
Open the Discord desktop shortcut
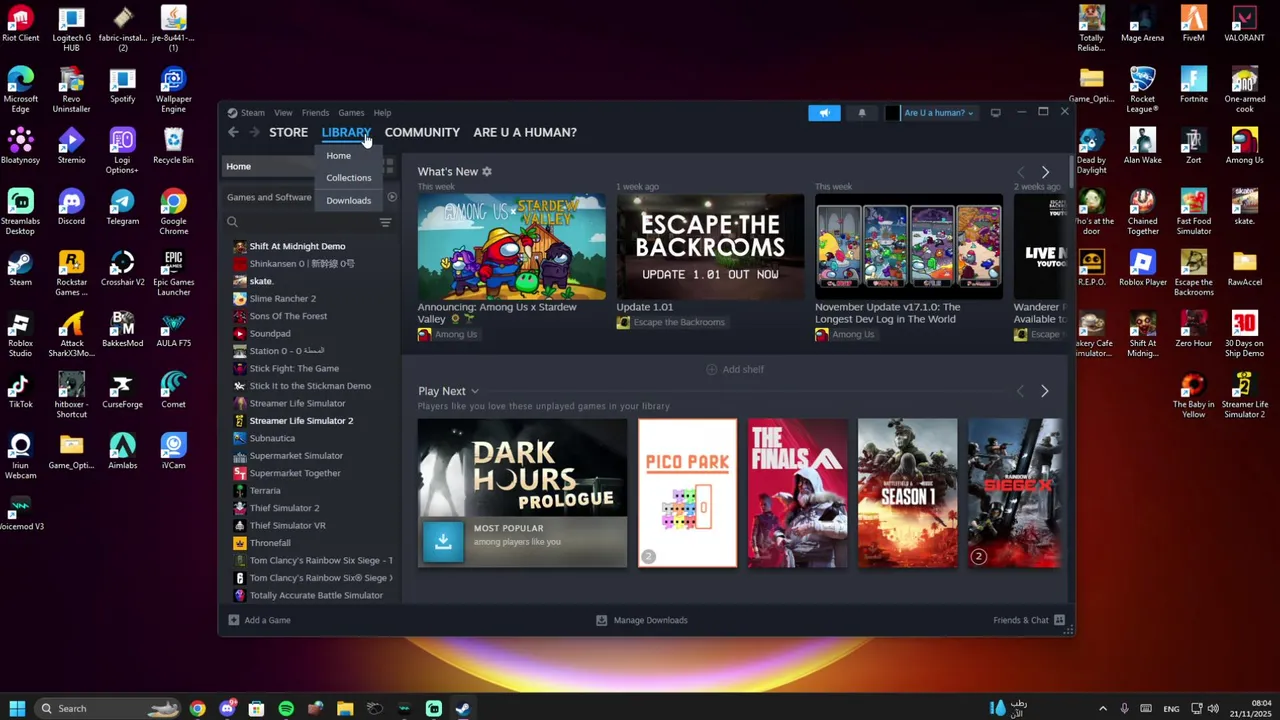point(71,208)
